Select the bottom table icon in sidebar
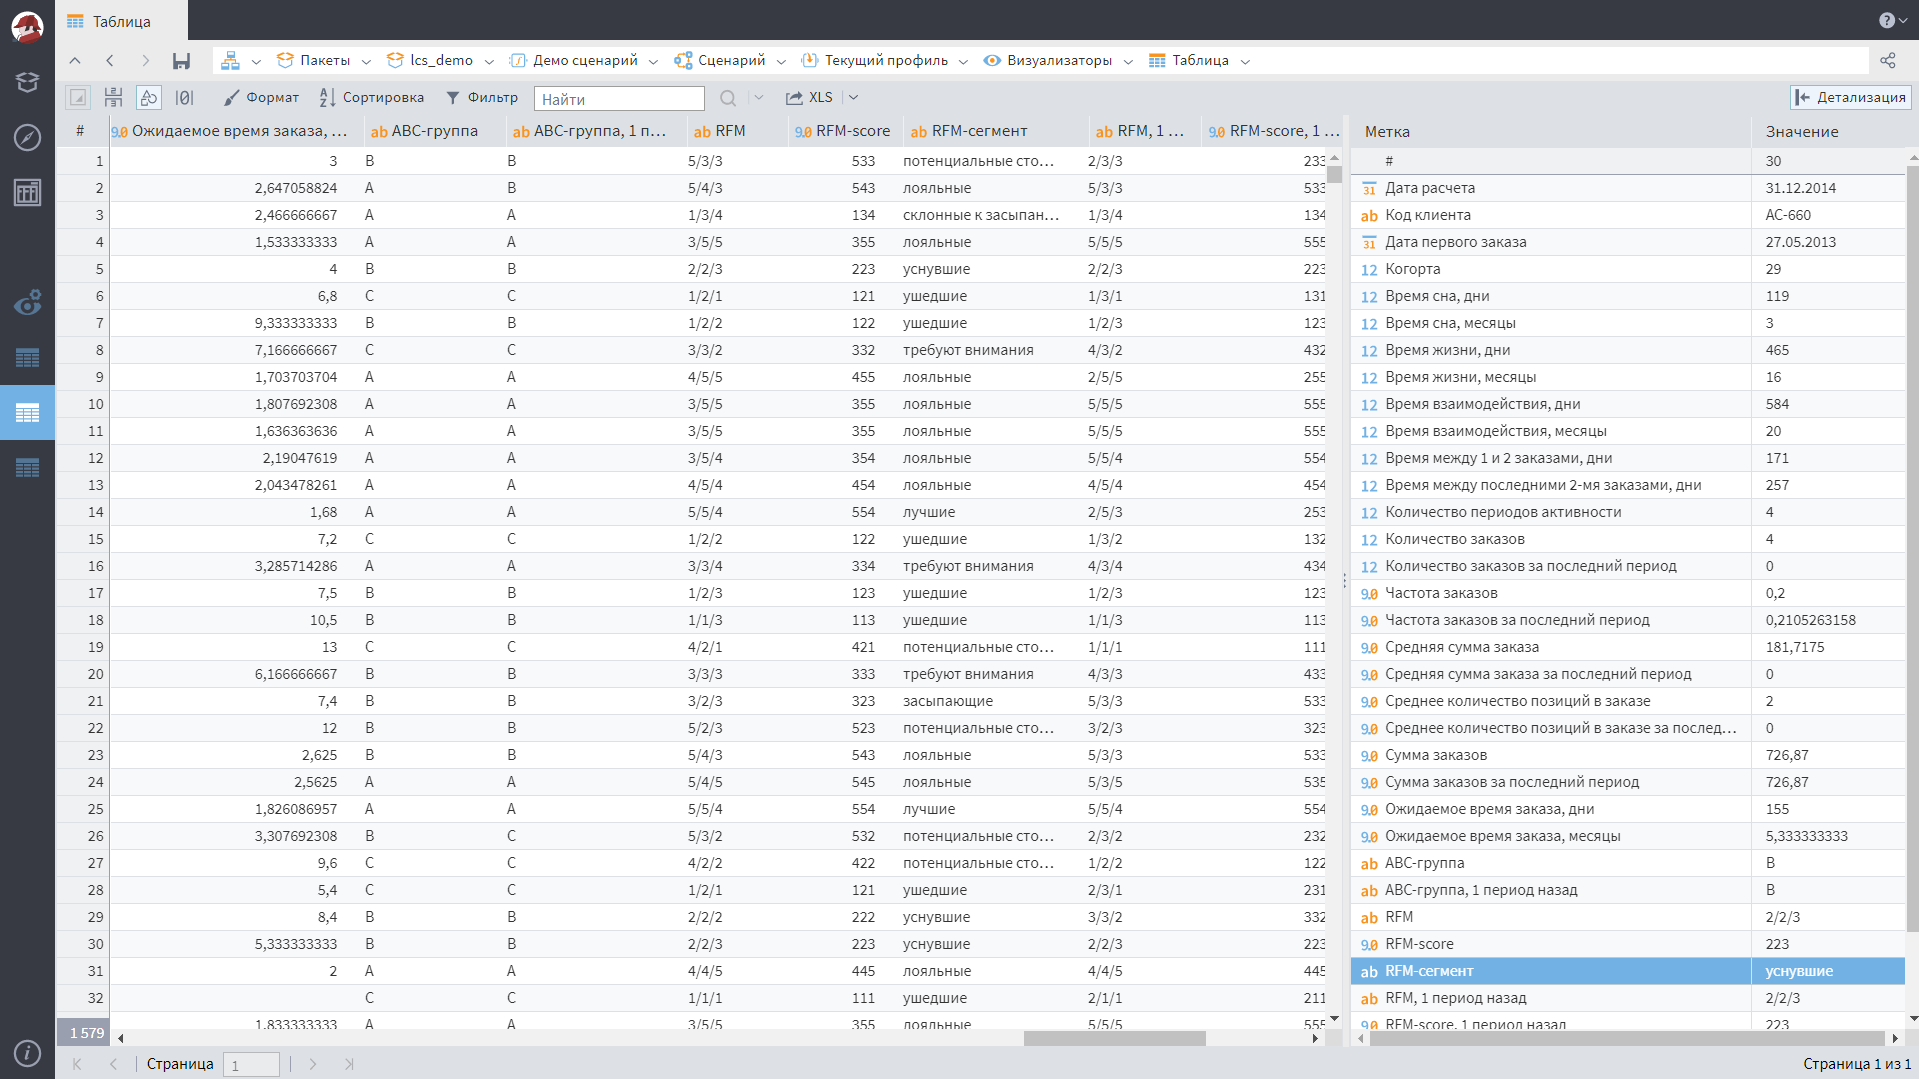The image size is (1919, 1079). click(27, 467)
